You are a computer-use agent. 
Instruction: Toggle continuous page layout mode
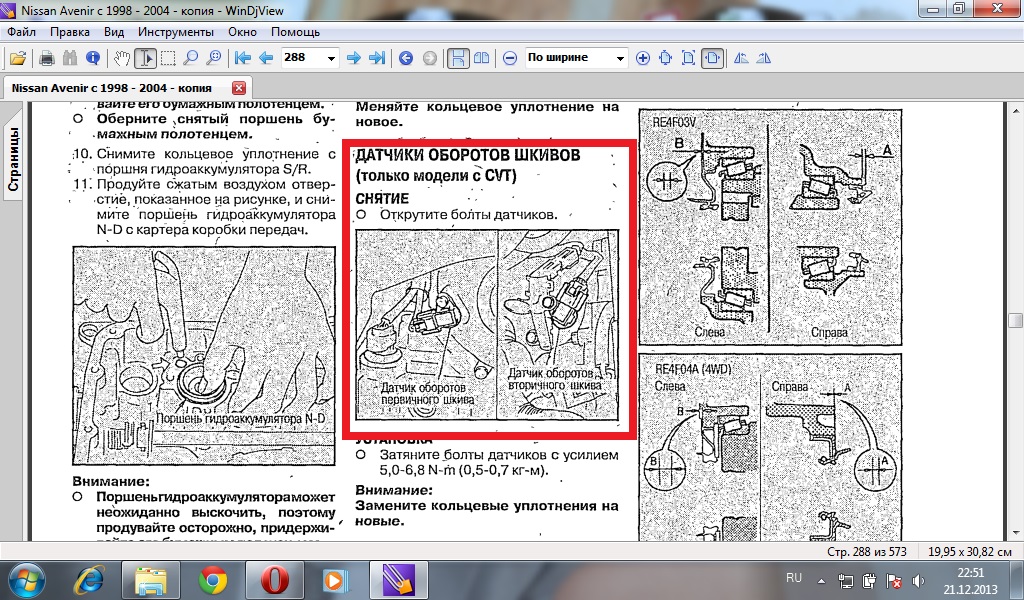(x=457, y=58)
